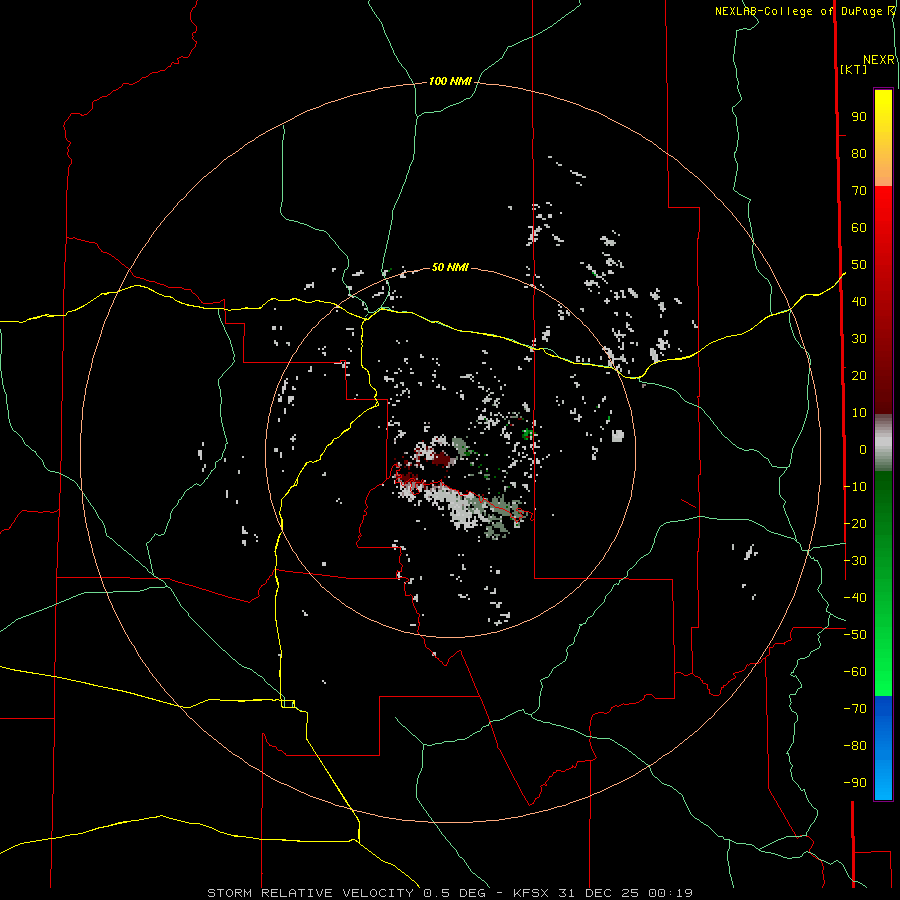
Task: Click the 90 value on the velocity scale
Action: [859, 117]
